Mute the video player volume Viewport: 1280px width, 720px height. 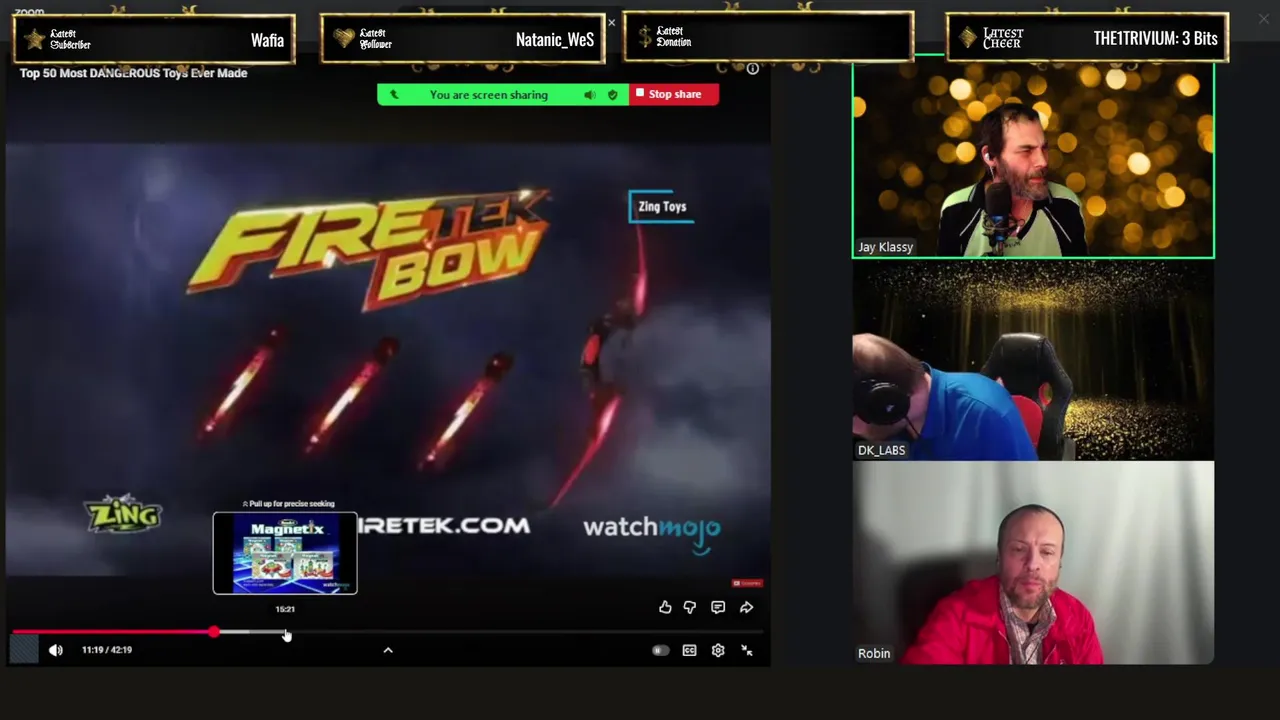coord(56,650)
